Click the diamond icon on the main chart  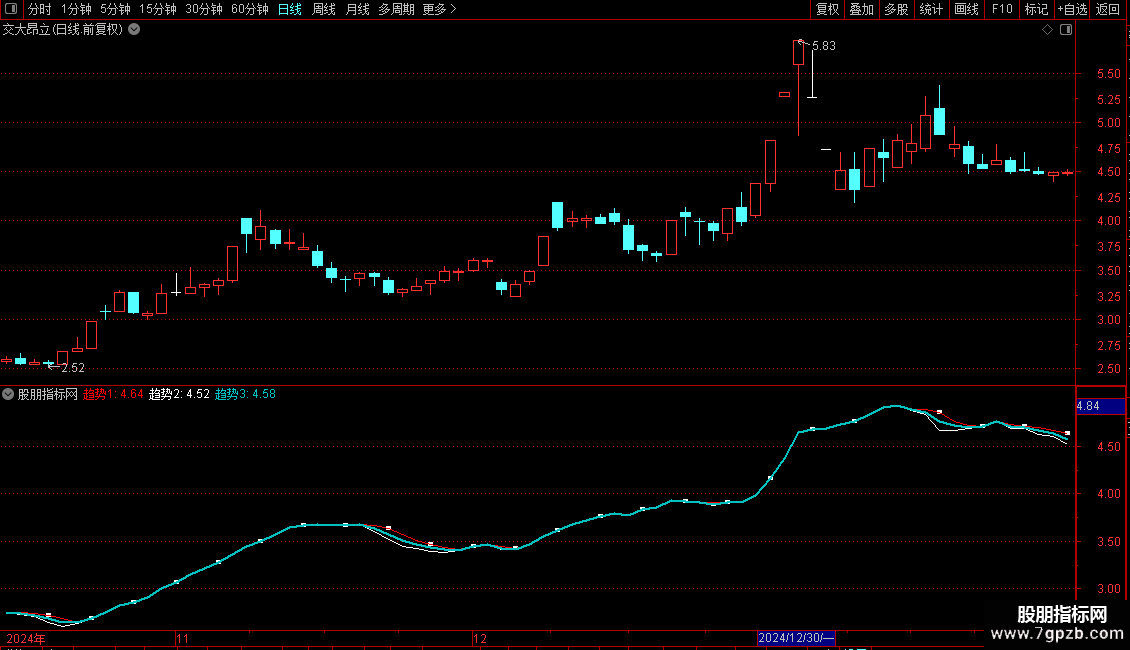point(1048,30)
